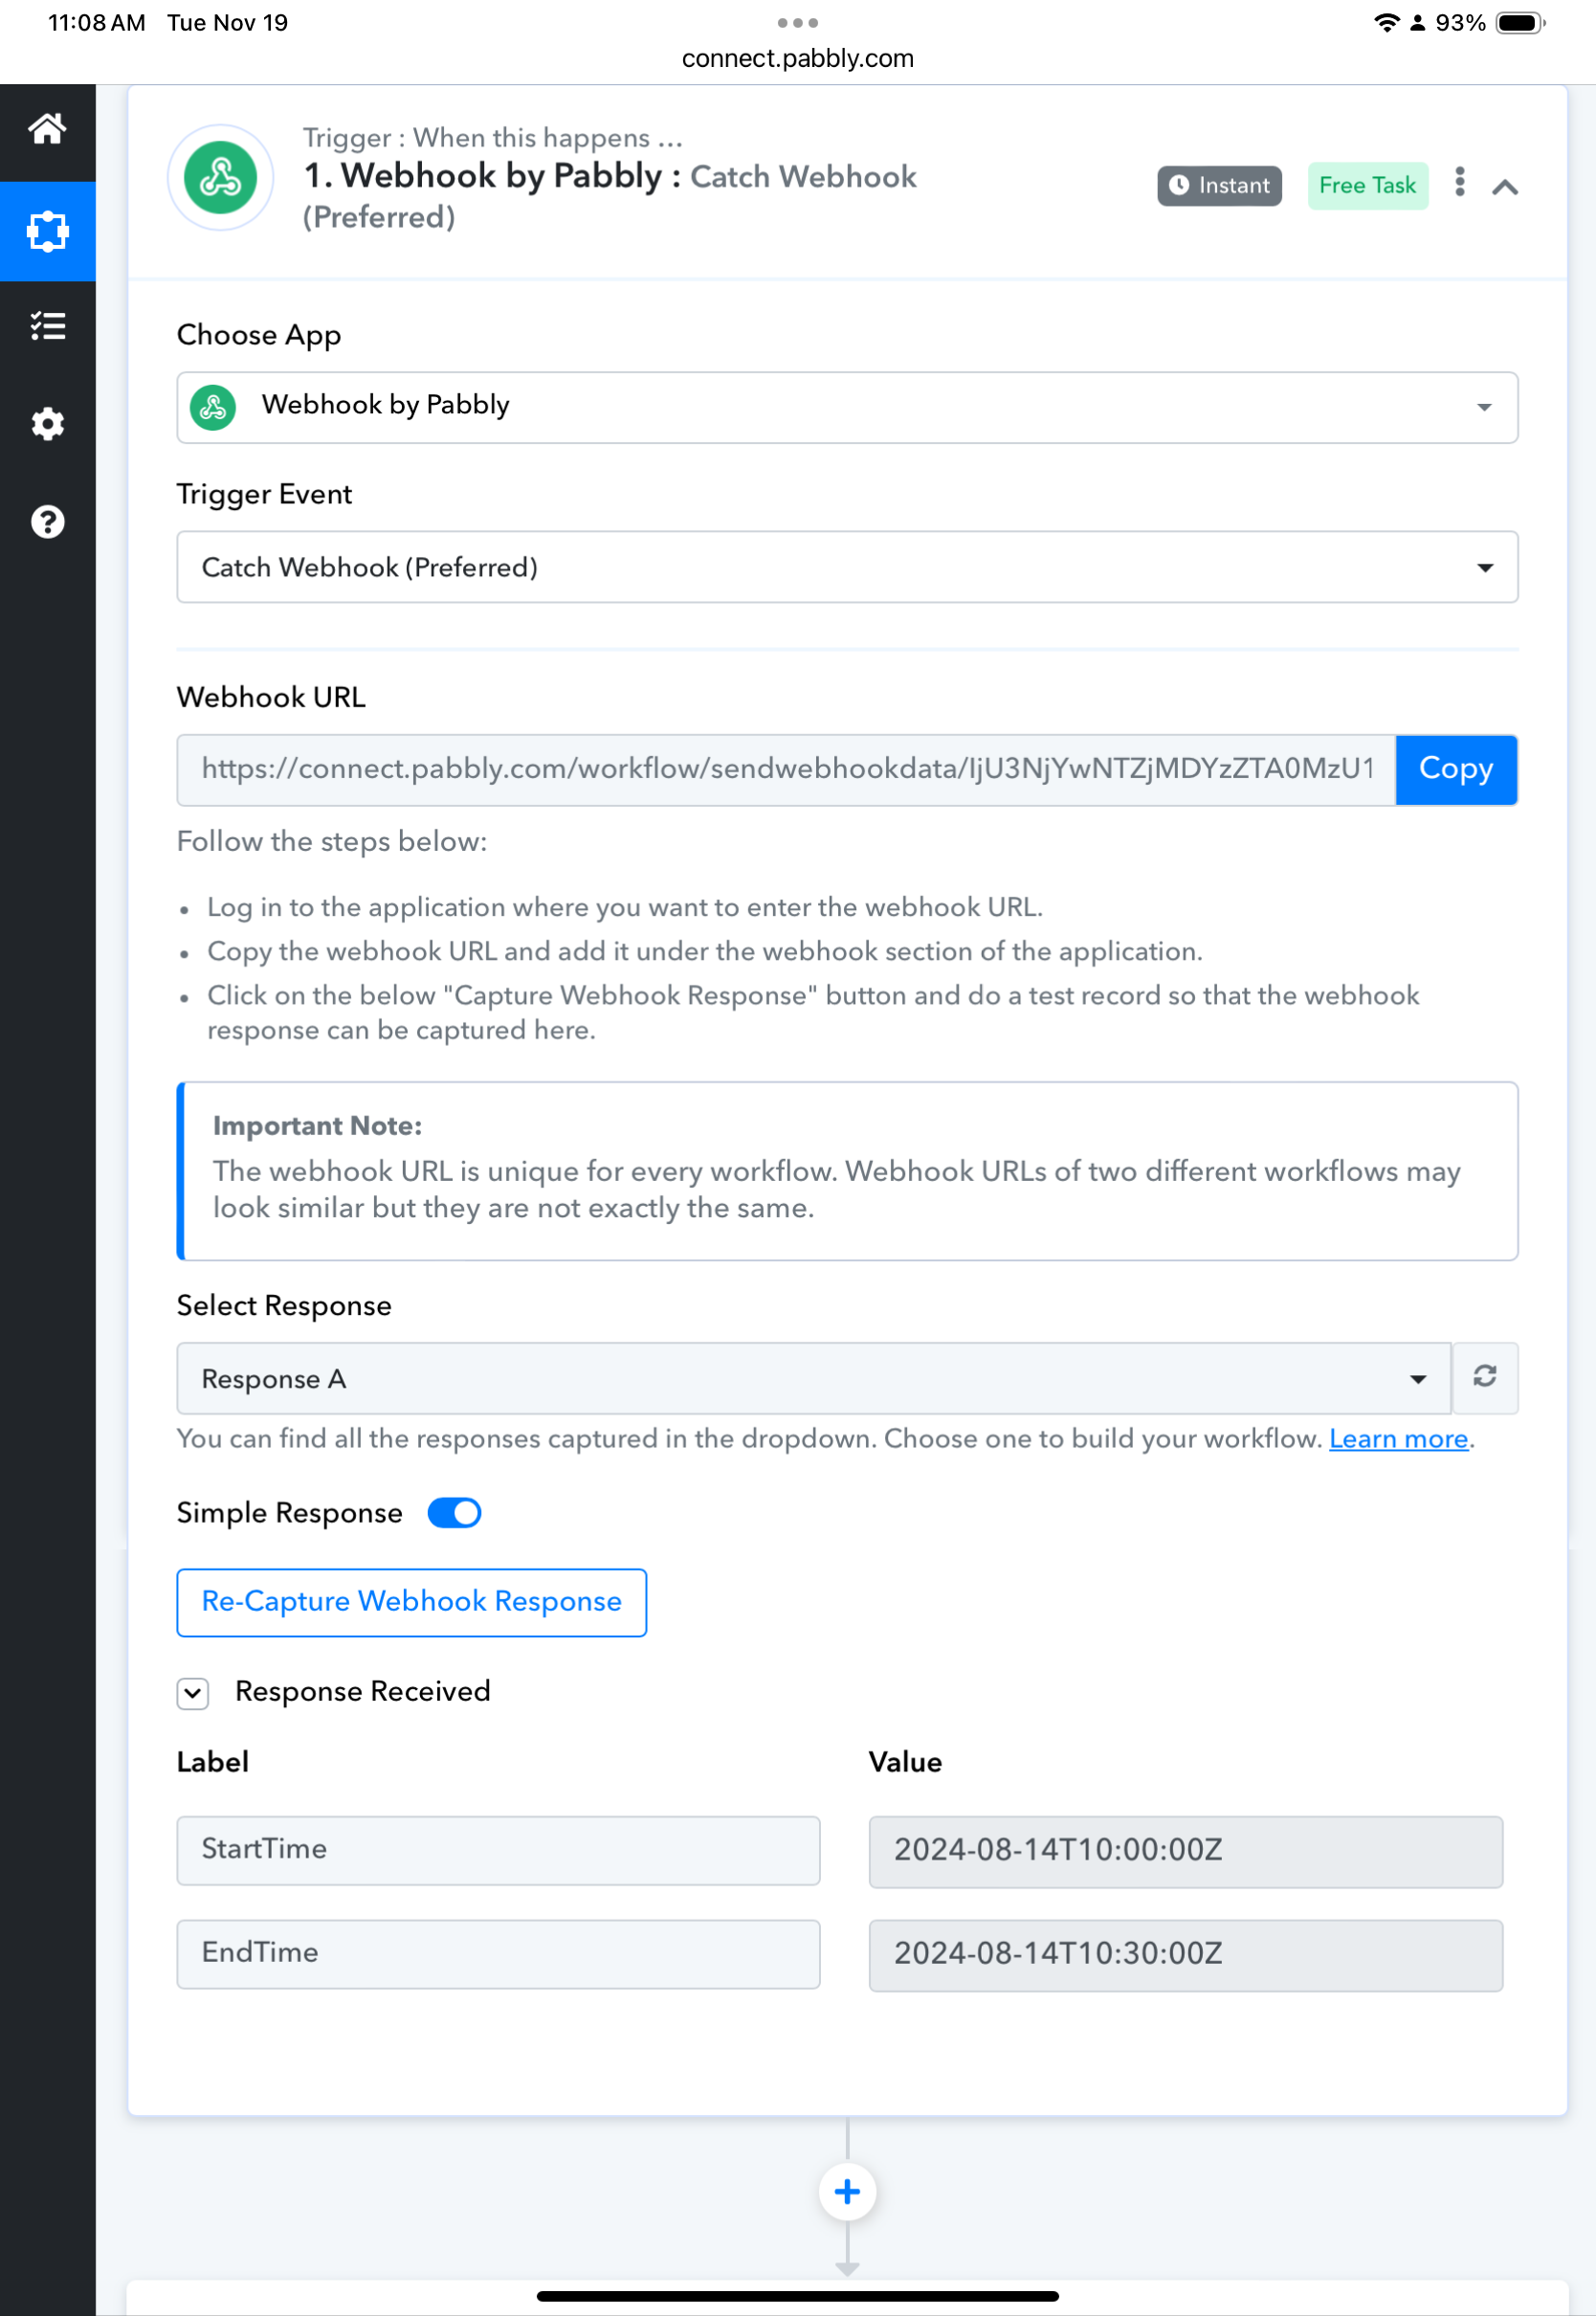Screen dimensions: 1596x2316
Task: Tap the Wi-Fi status icon
Action: point(1386,22)
